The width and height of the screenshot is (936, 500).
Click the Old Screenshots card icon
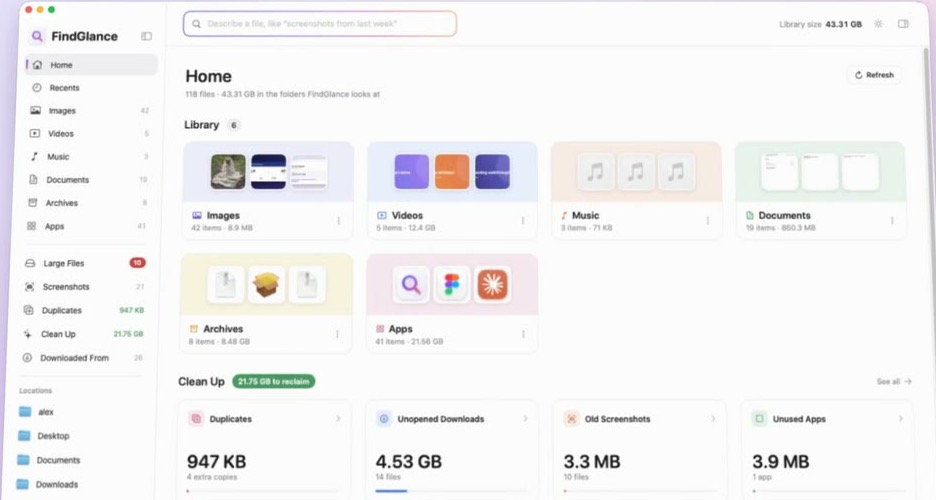point(571,419)
